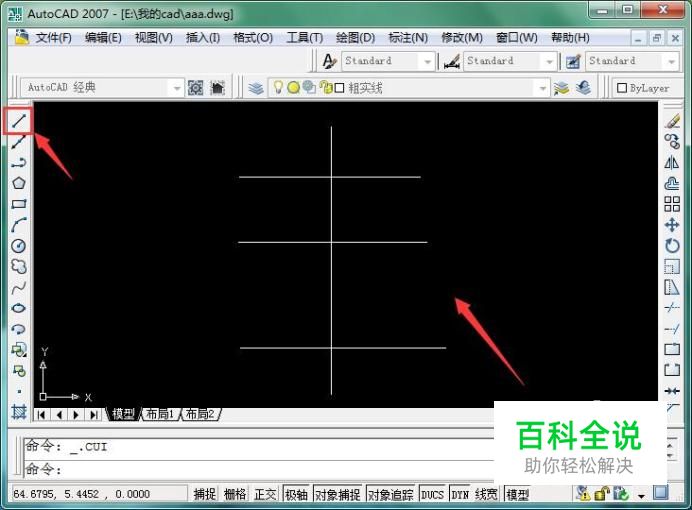Select the Spline tool

(19, 288)
